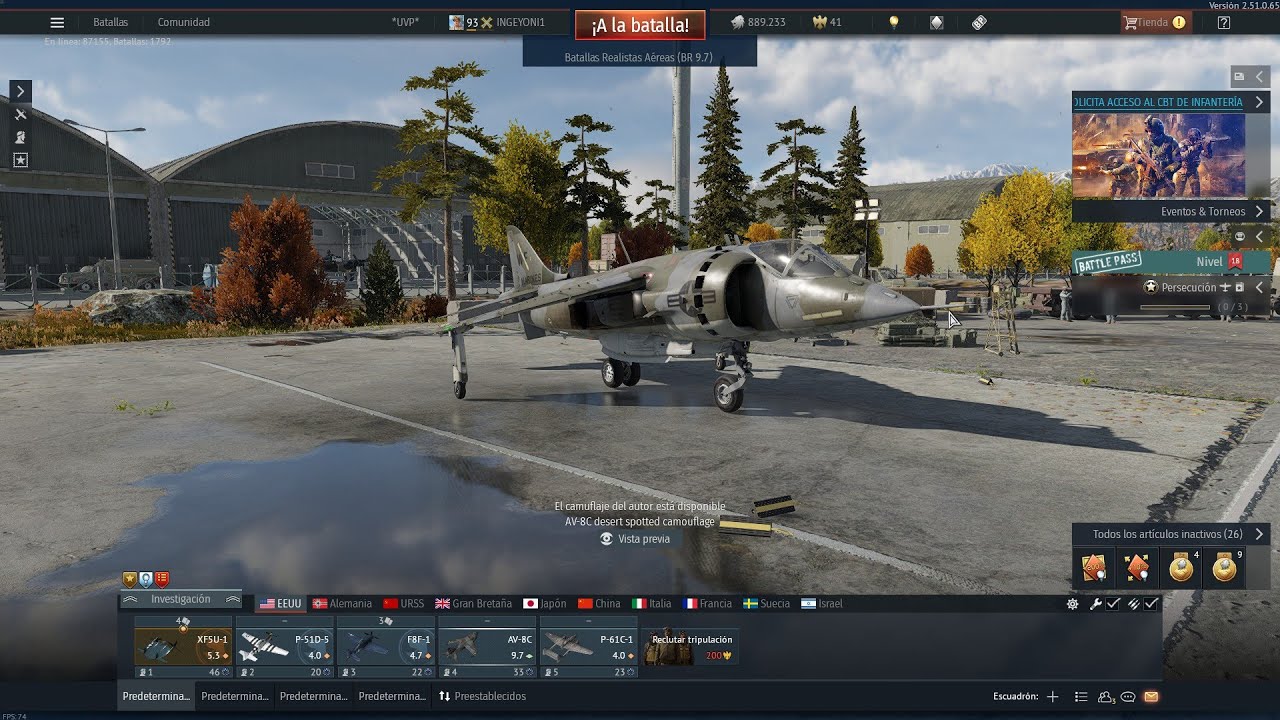Open the Battle Pass Nivel banner

click(1171, 261)
